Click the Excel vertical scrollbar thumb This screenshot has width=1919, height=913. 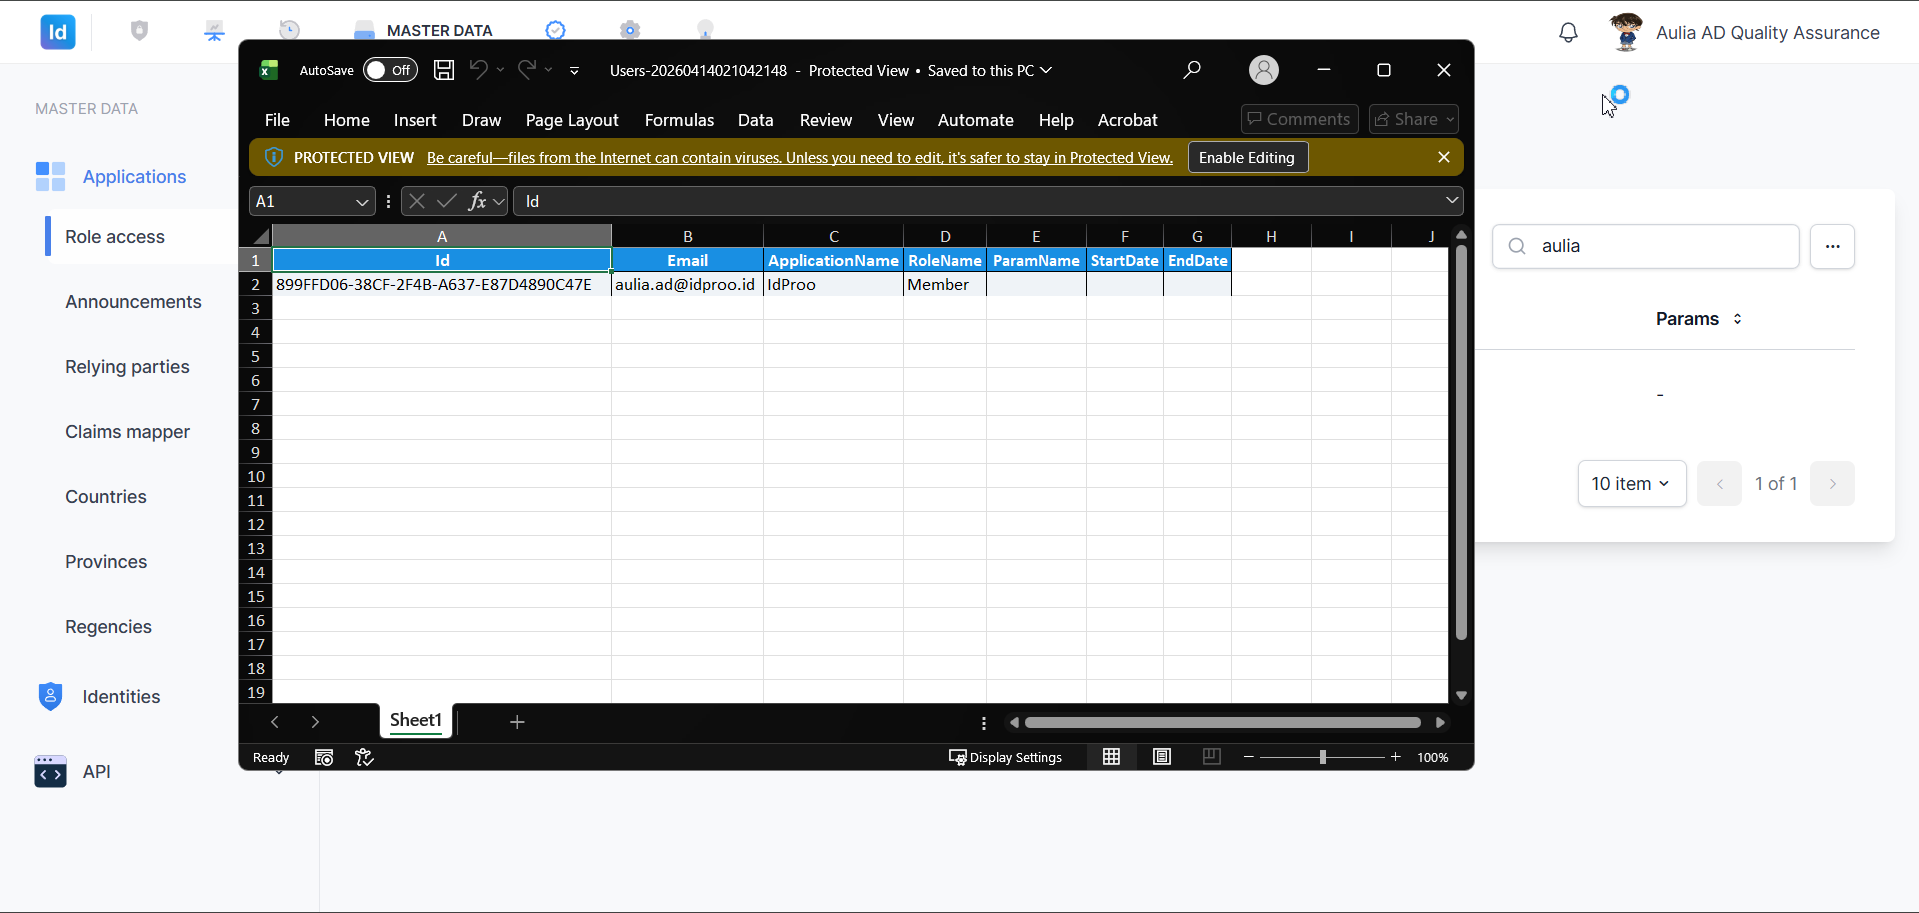coord(1461,443)
